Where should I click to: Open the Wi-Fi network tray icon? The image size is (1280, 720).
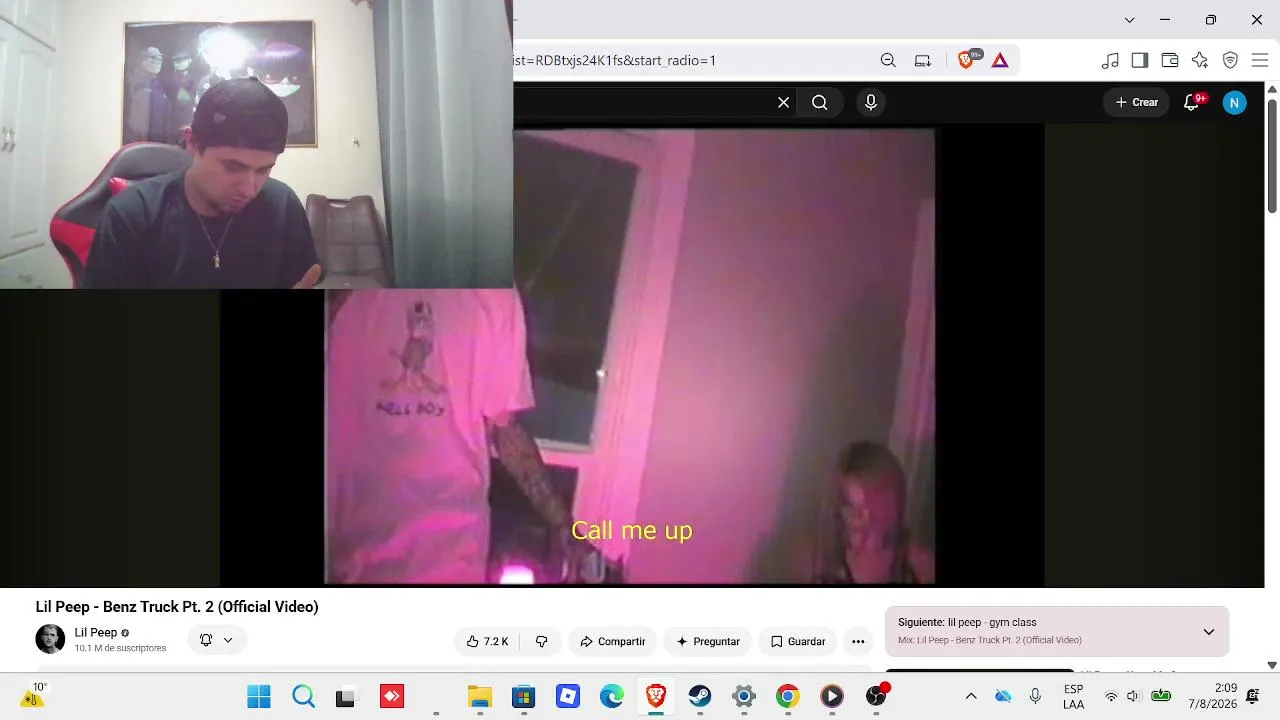(x=1111, y=696)
